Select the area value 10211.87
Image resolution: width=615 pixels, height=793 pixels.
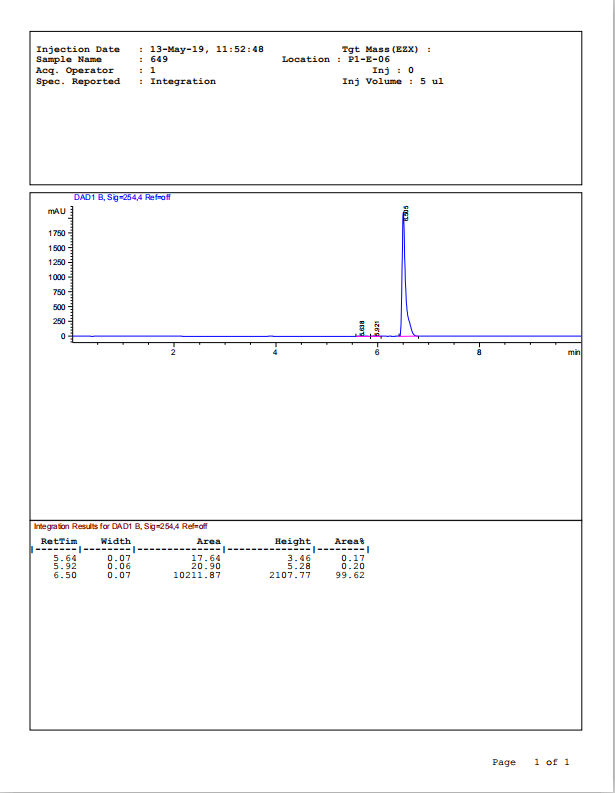pyautogui.click(x=197, y=575)
